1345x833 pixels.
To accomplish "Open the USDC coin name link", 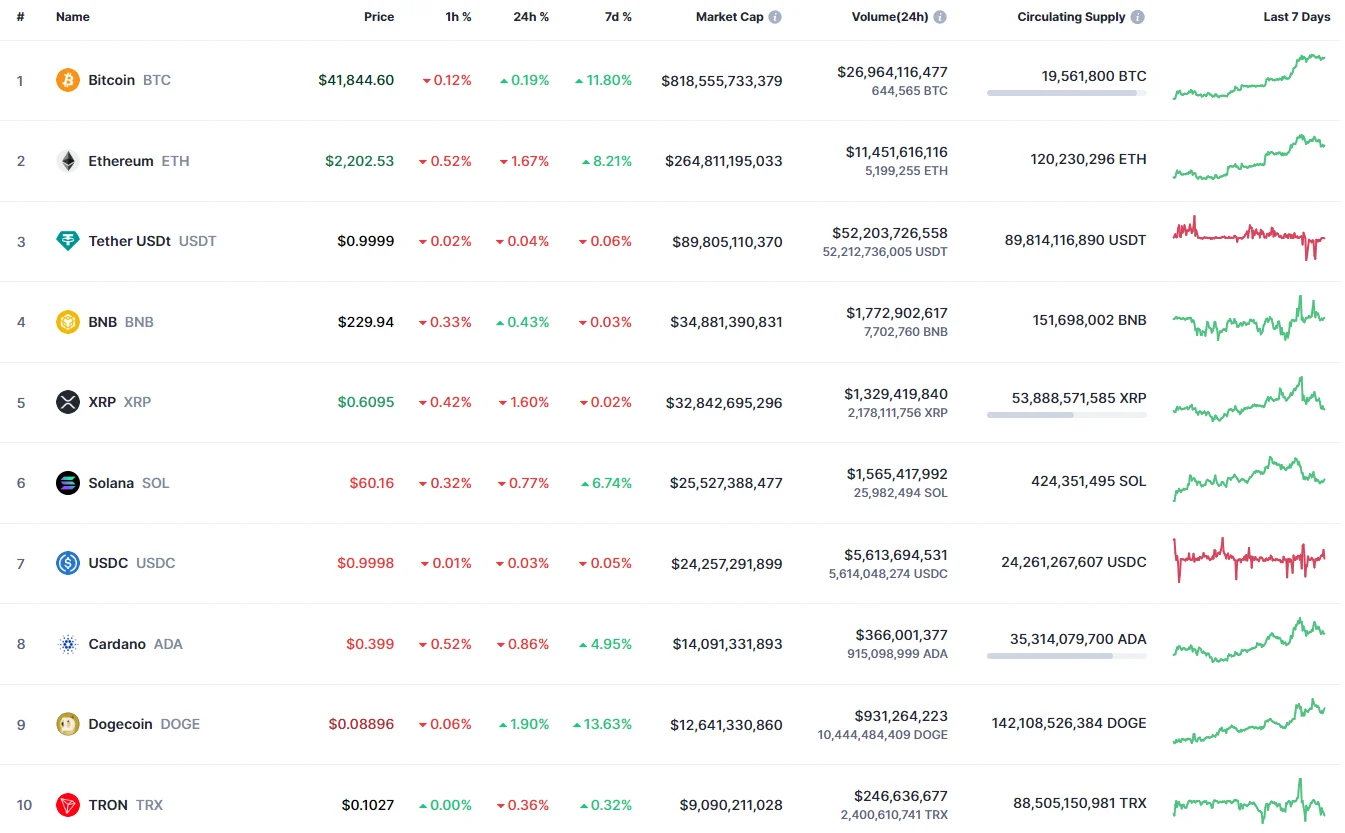I will (x=108, y=563).
